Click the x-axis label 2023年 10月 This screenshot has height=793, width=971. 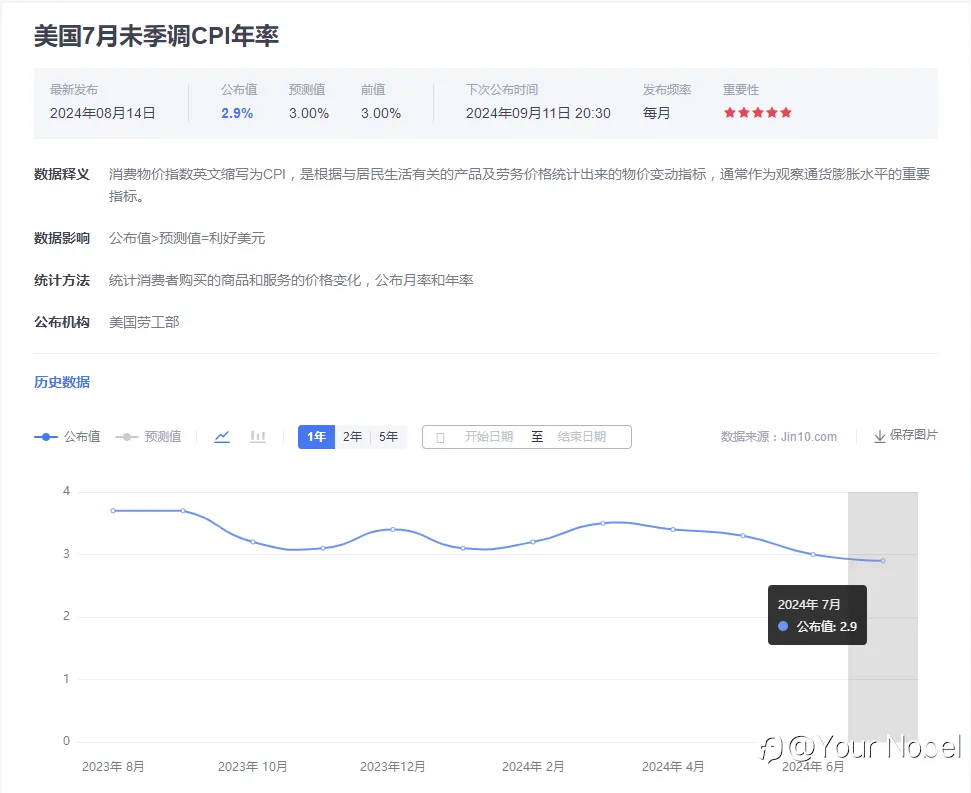click(253, 767)
